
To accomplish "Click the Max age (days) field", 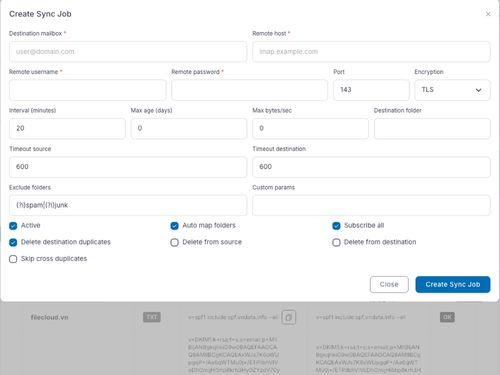I will coord(189,128).
